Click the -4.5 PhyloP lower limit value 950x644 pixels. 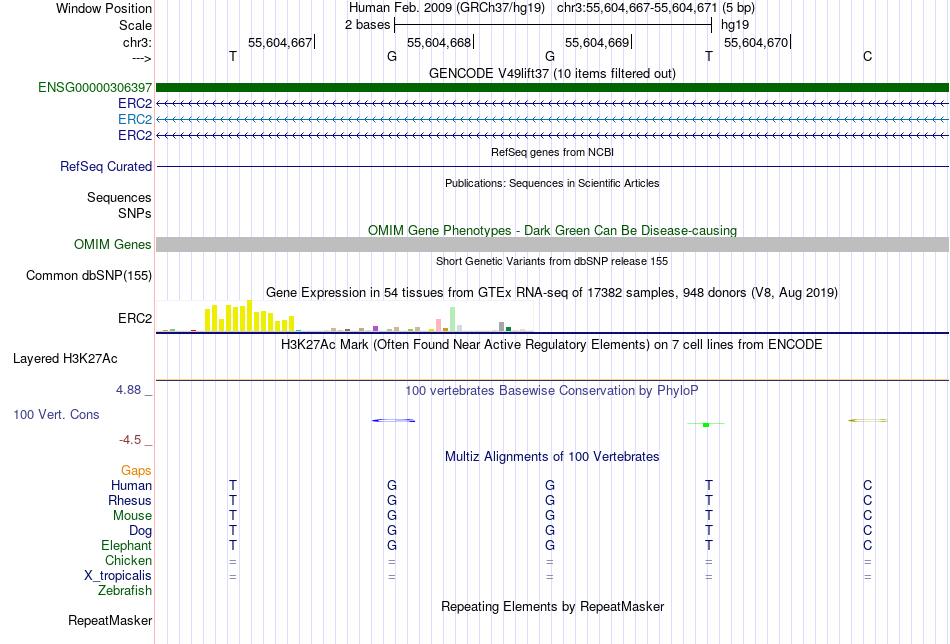(x=130, y=440)
